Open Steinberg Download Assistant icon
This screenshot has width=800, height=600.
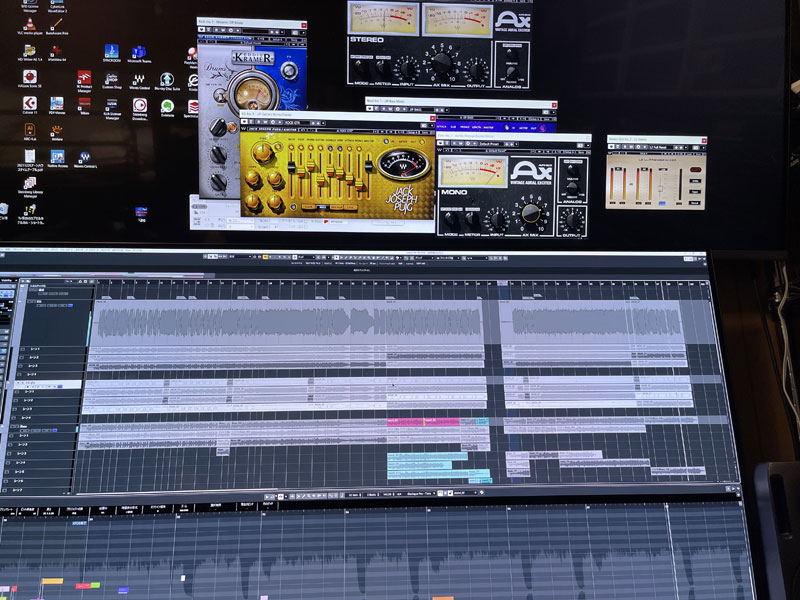(140, 108)
